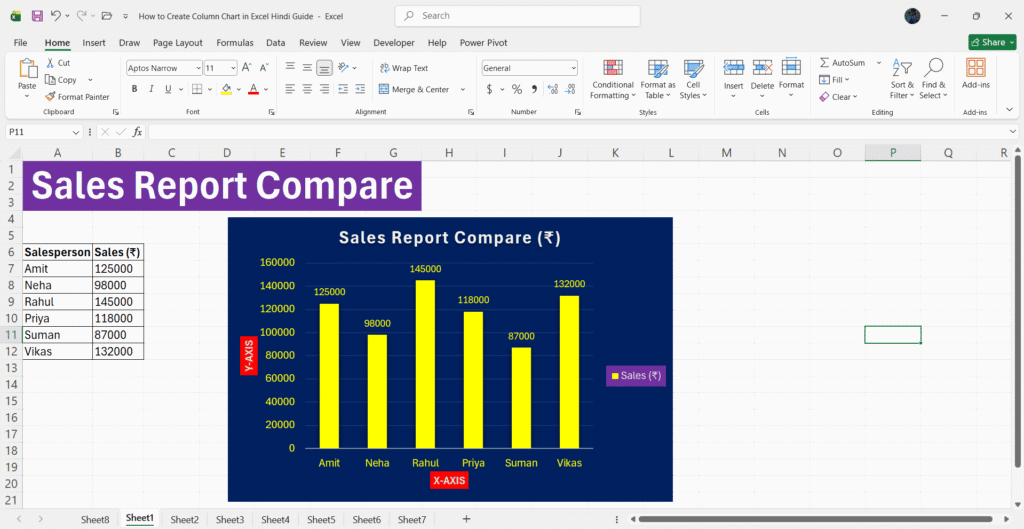Image resolution: width=1024 pixels, height=529 pixels.
Task: Click the Delete cells icon
Action: (x=762, y=67)
